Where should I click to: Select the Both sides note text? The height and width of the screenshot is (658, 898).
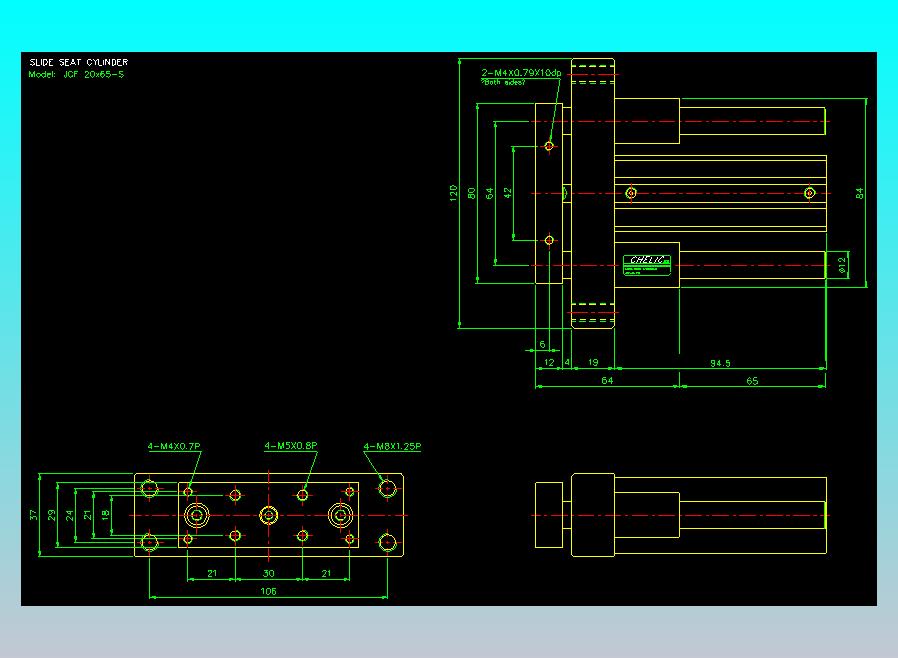click(x=503, y=82)
